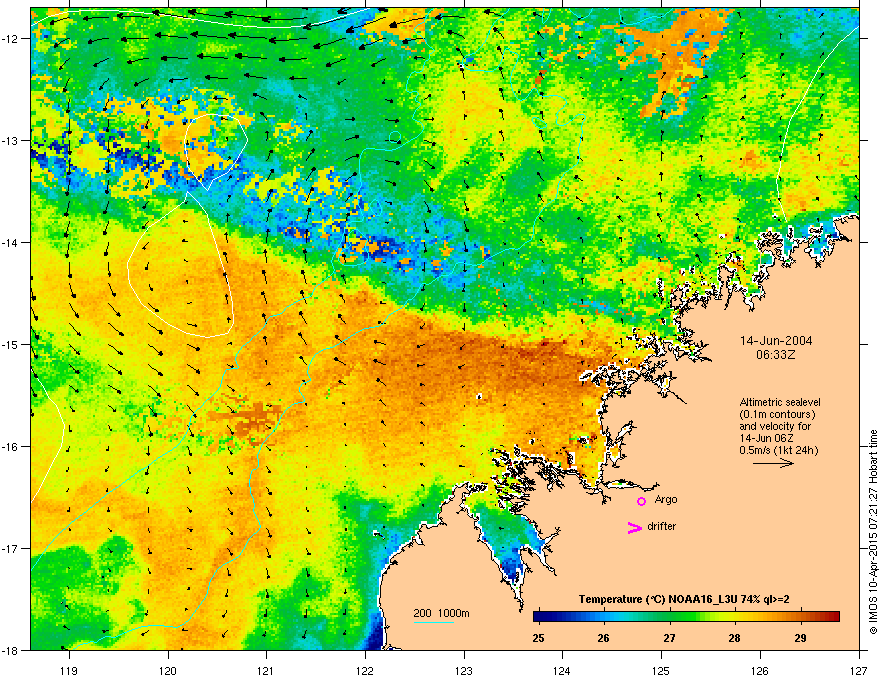
Task: Click the 'and velocity for' caption line
Action: (x=774, y=426)
